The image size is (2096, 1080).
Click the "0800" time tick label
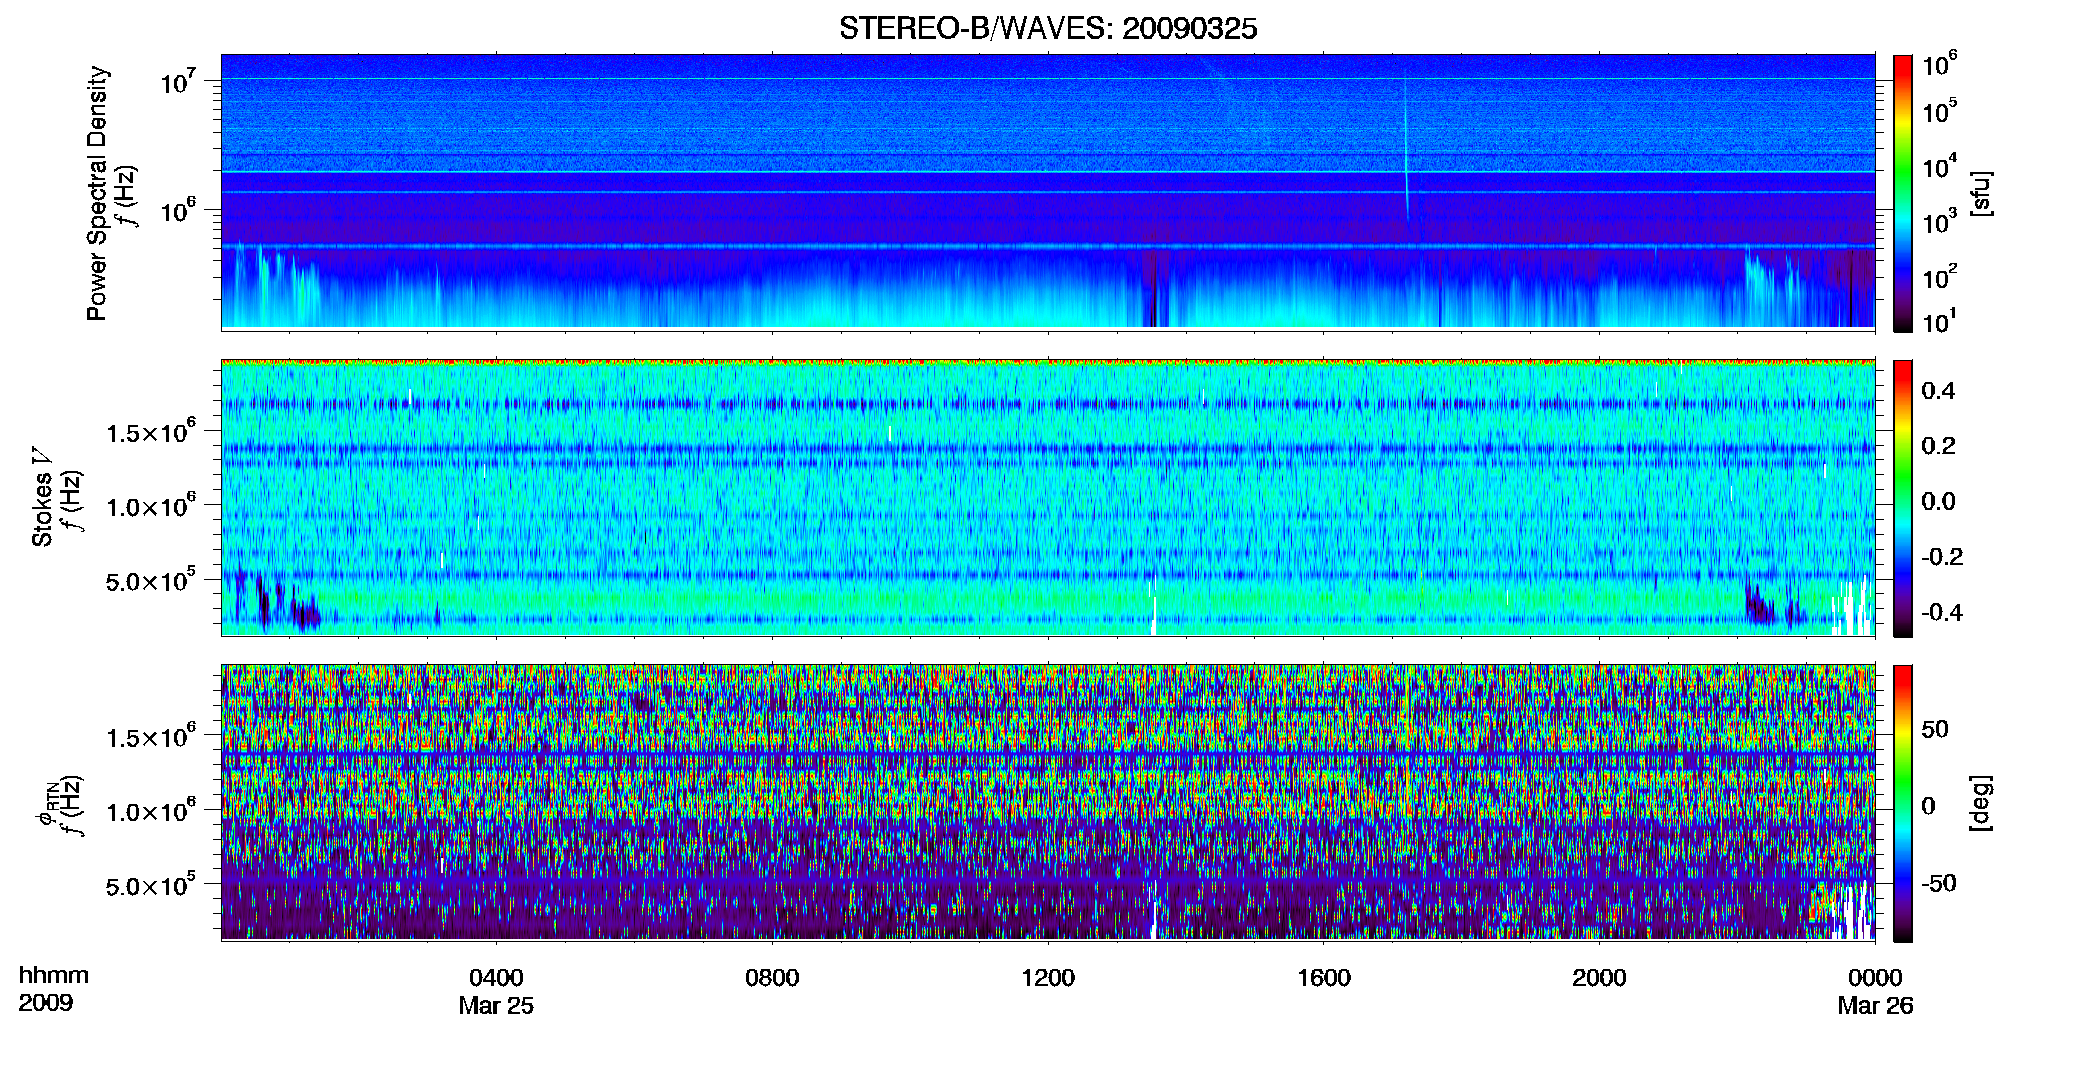(772, 977)
